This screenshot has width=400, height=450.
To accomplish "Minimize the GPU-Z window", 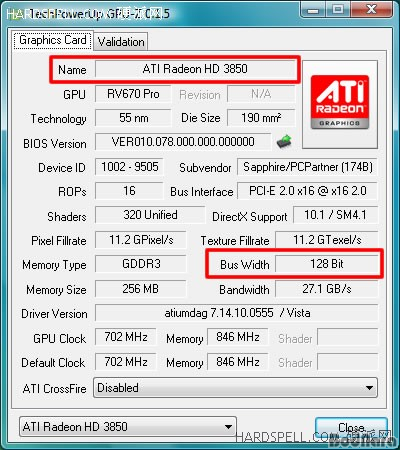I will [x=313, y=10].
